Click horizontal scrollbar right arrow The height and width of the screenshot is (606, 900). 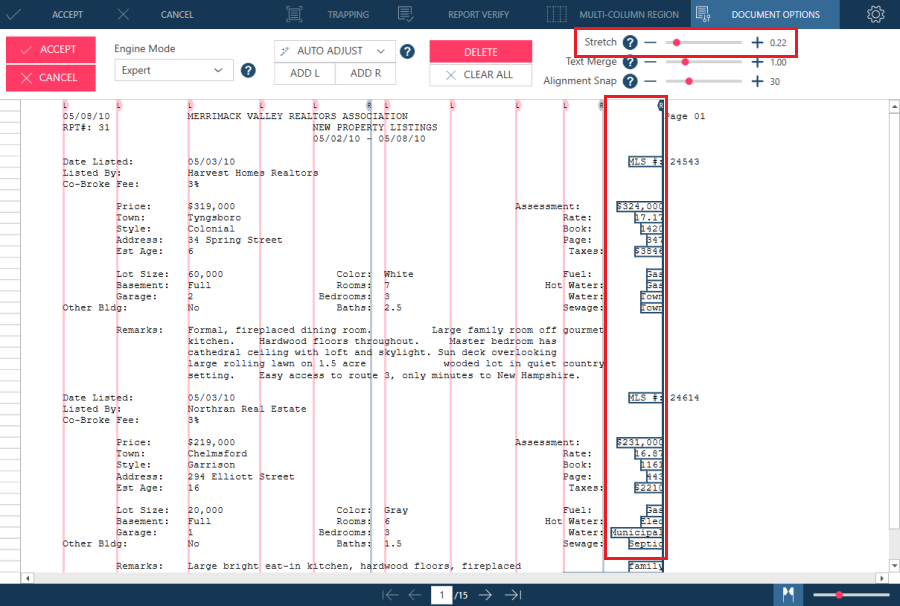[883, 578]
